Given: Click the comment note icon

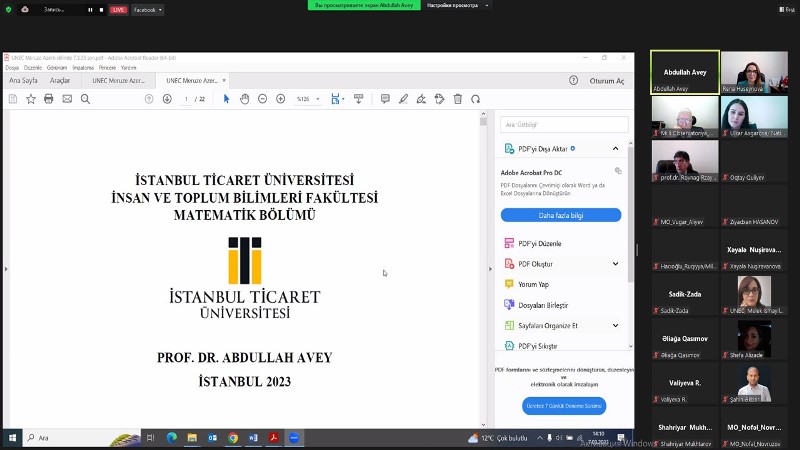Looking at the screenshot, I should [385, 99].
